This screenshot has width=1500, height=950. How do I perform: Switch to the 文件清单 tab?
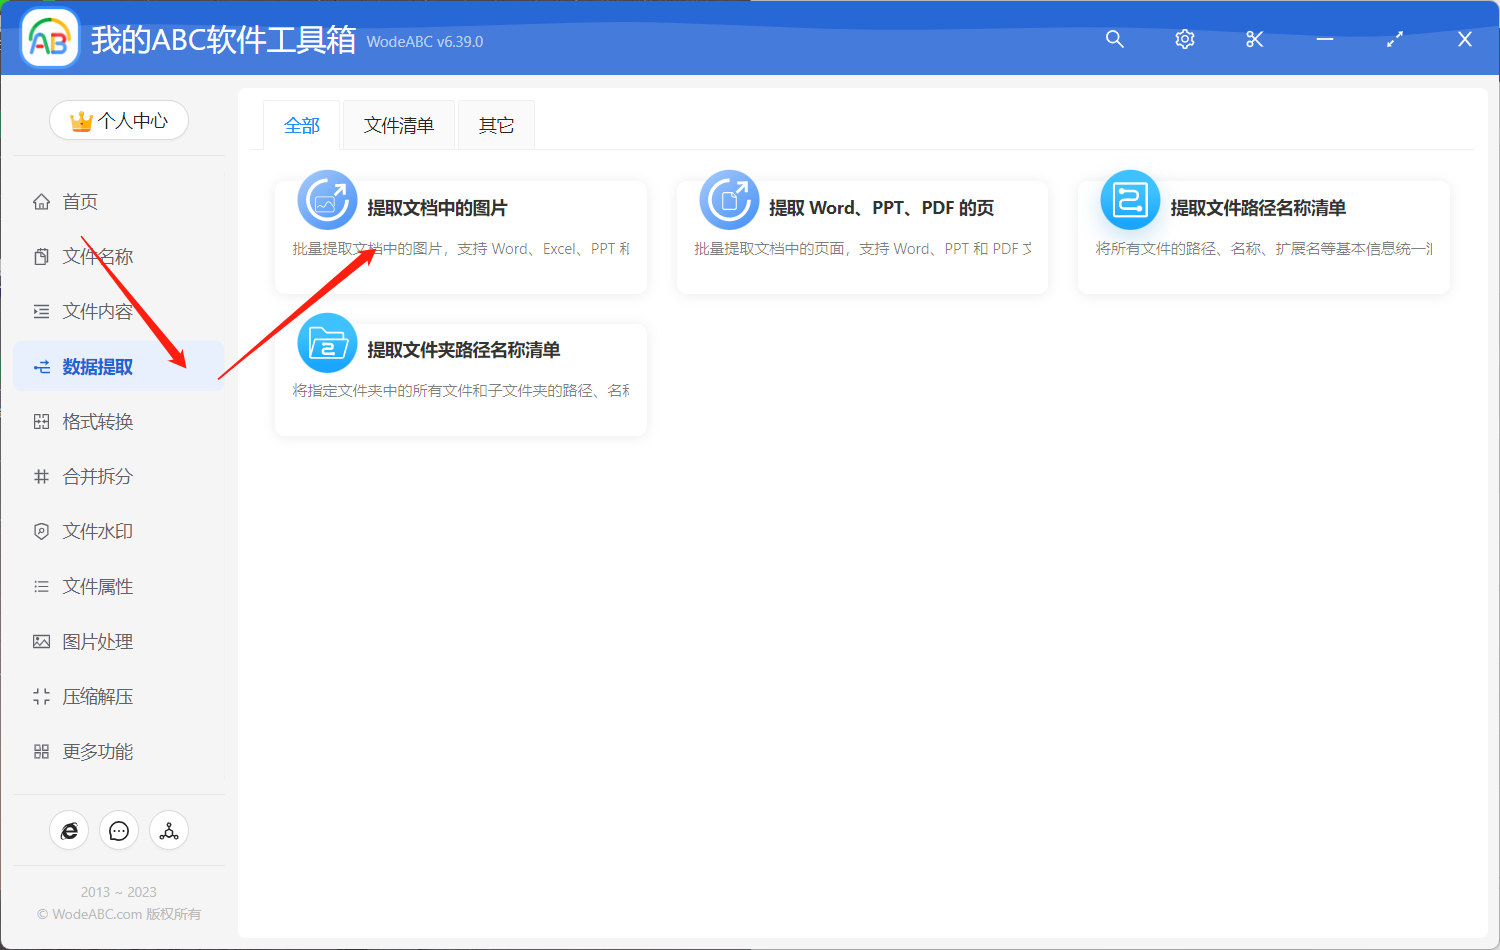click(398, 124)
